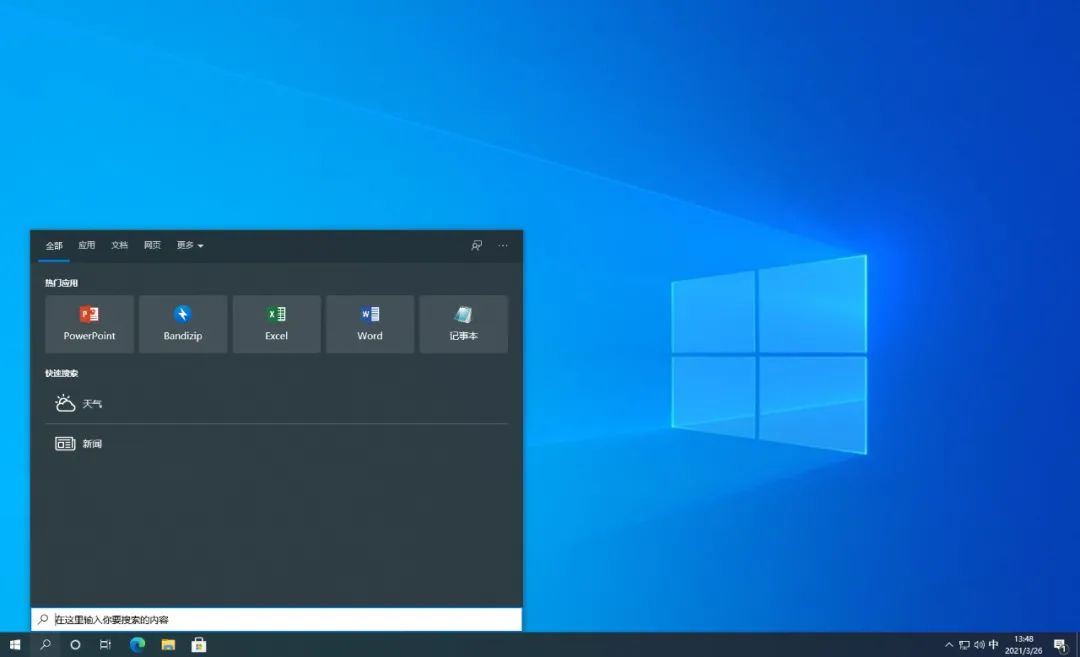Launch Word from top apps
Viewport: 1080px width, 657px height.
coord(370,323)
